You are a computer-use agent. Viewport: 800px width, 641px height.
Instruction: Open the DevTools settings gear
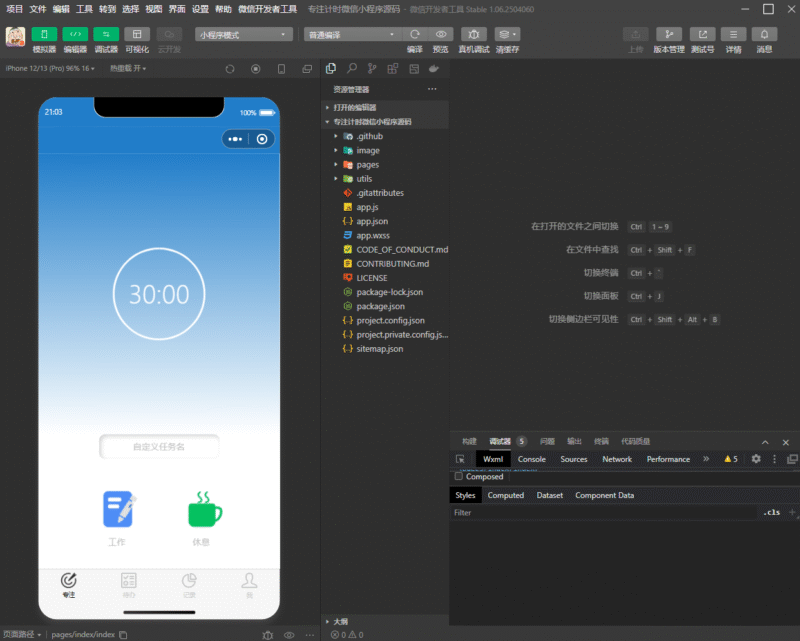point(756,459)
